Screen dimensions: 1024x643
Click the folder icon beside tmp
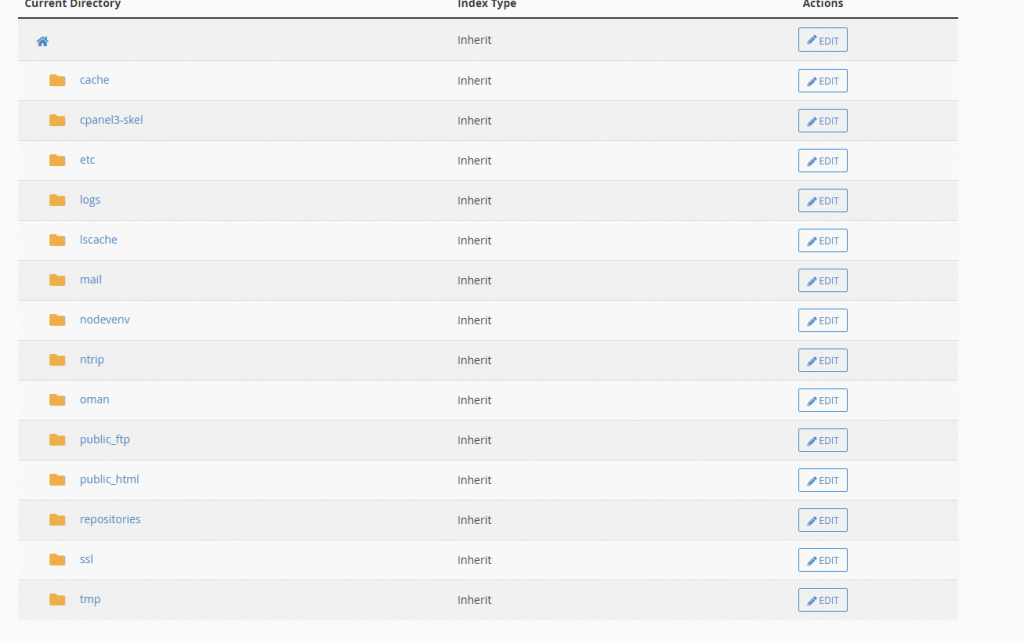57,600
